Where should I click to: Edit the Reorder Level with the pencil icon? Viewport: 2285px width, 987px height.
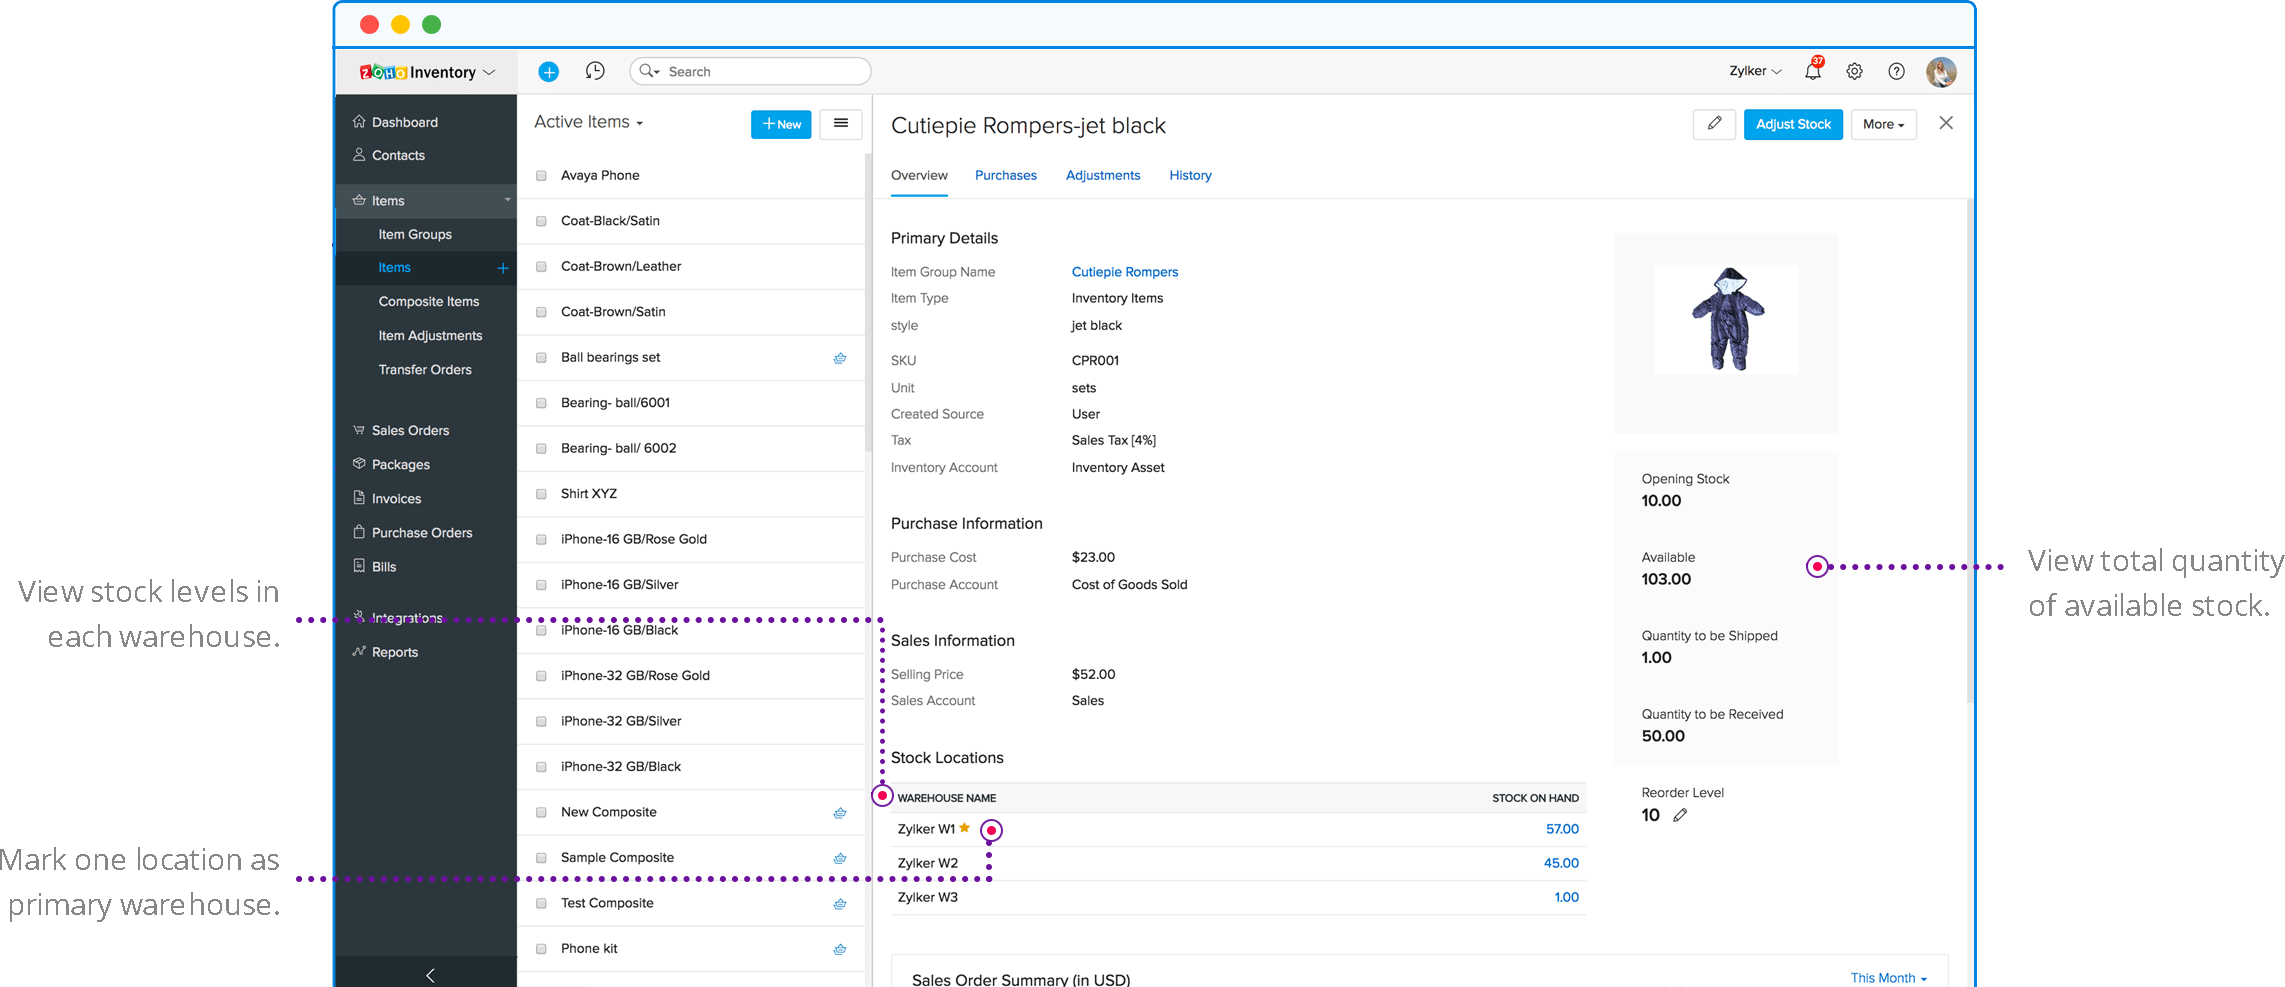tap(1680, 815)
